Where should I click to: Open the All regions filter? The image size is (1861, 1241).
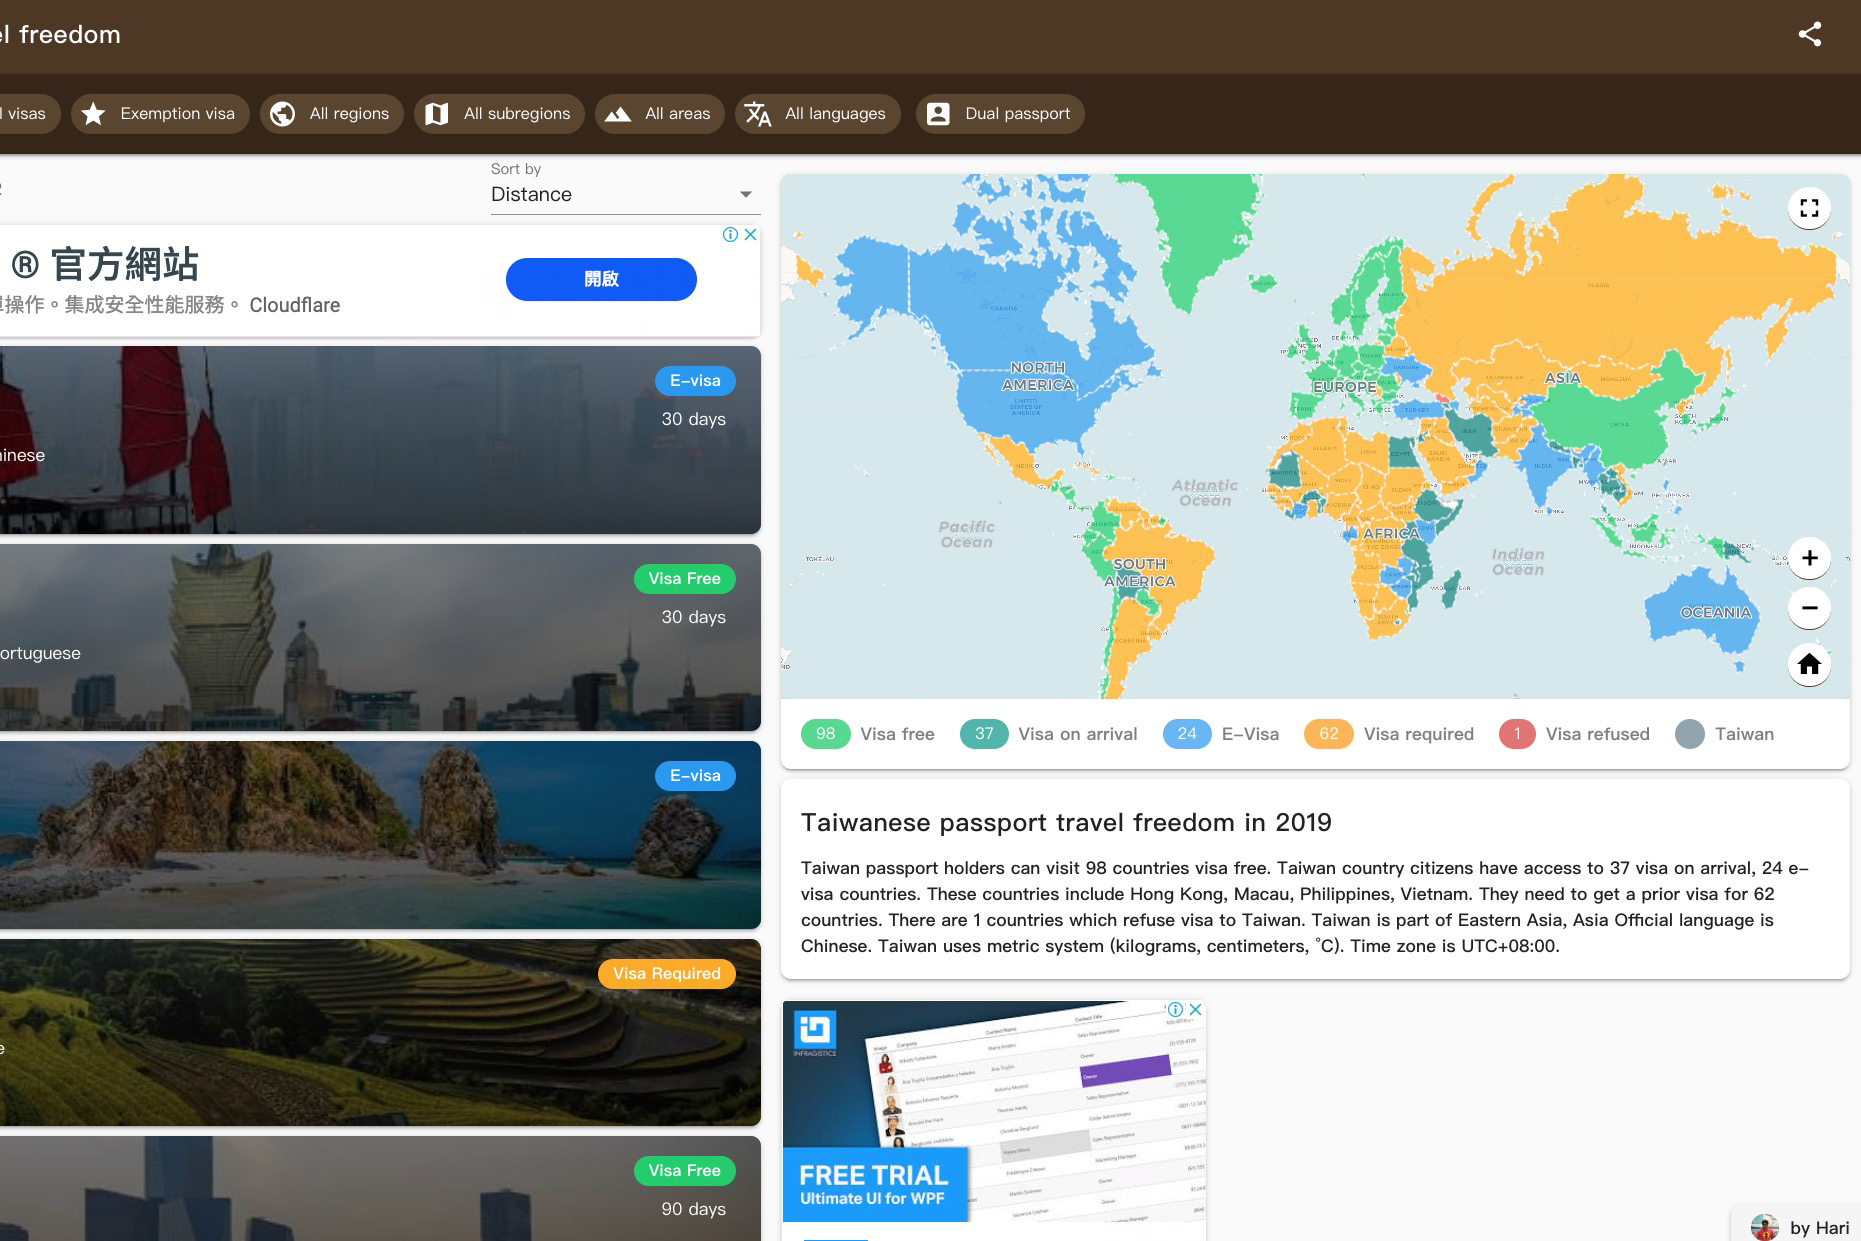331,114
